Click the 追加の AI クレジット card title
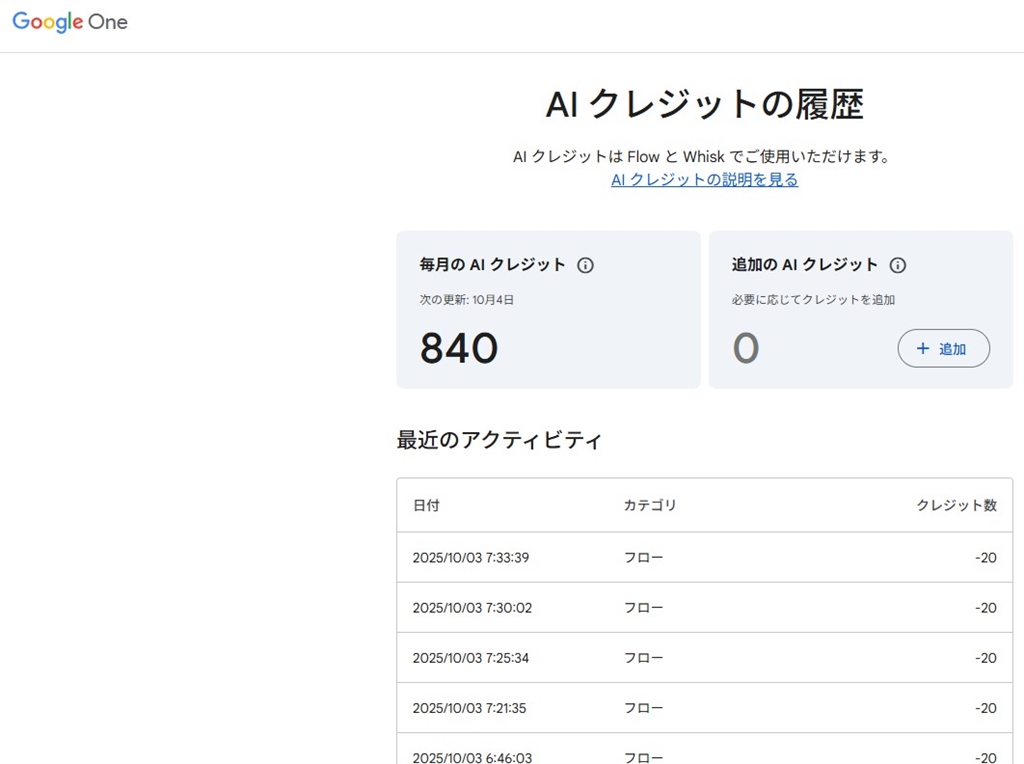This screenshot has height=764, width=1024. pyautogui.click(x=804, y=265)
